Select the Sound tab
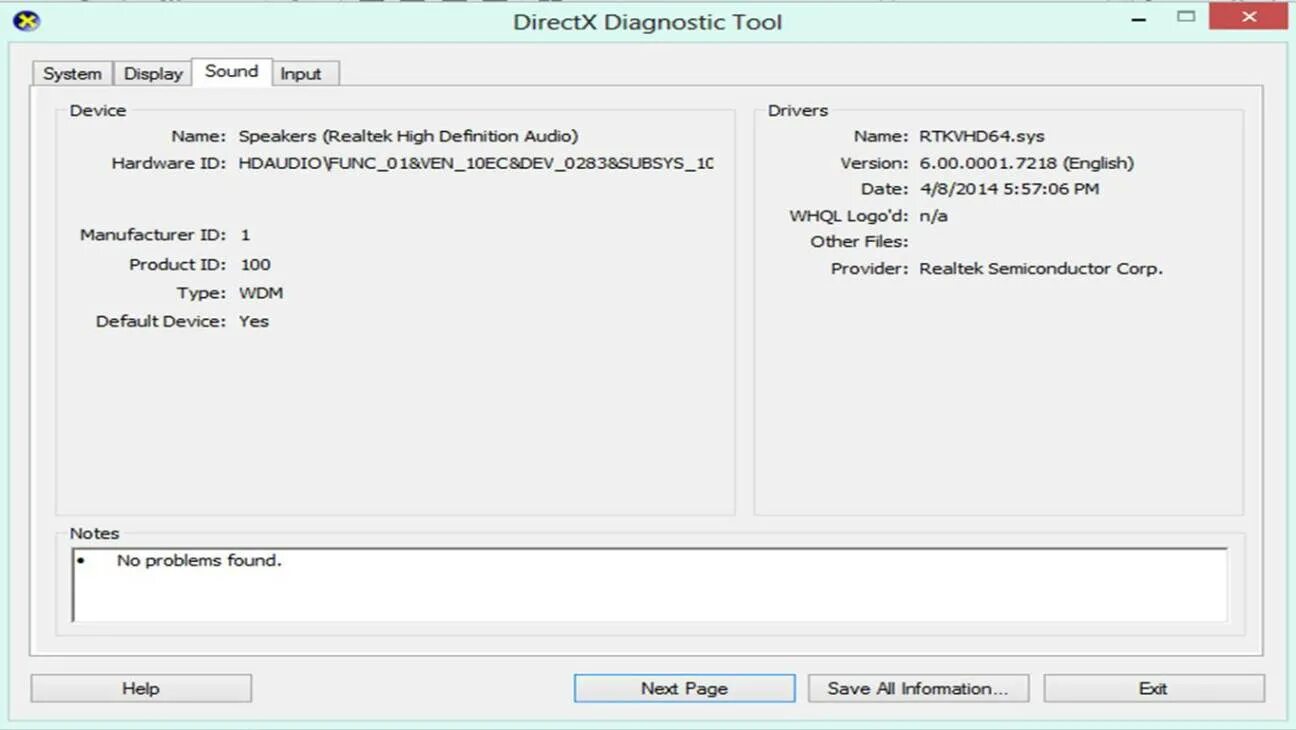 [232, 71]
